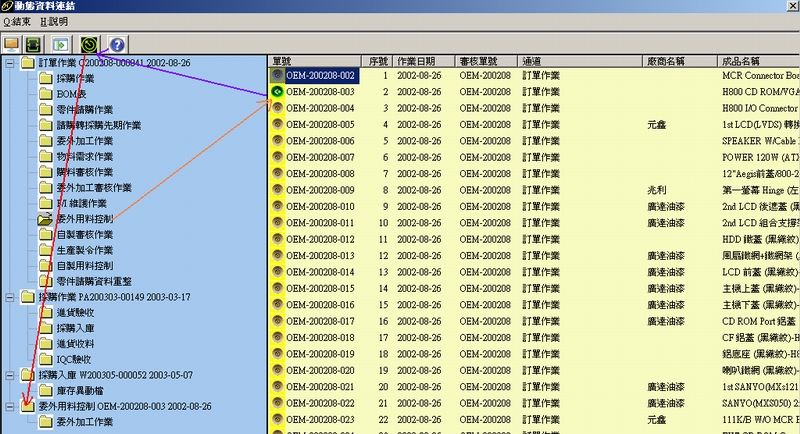Click the row icon beside OEM-200208-013

[x=277, y=256]
